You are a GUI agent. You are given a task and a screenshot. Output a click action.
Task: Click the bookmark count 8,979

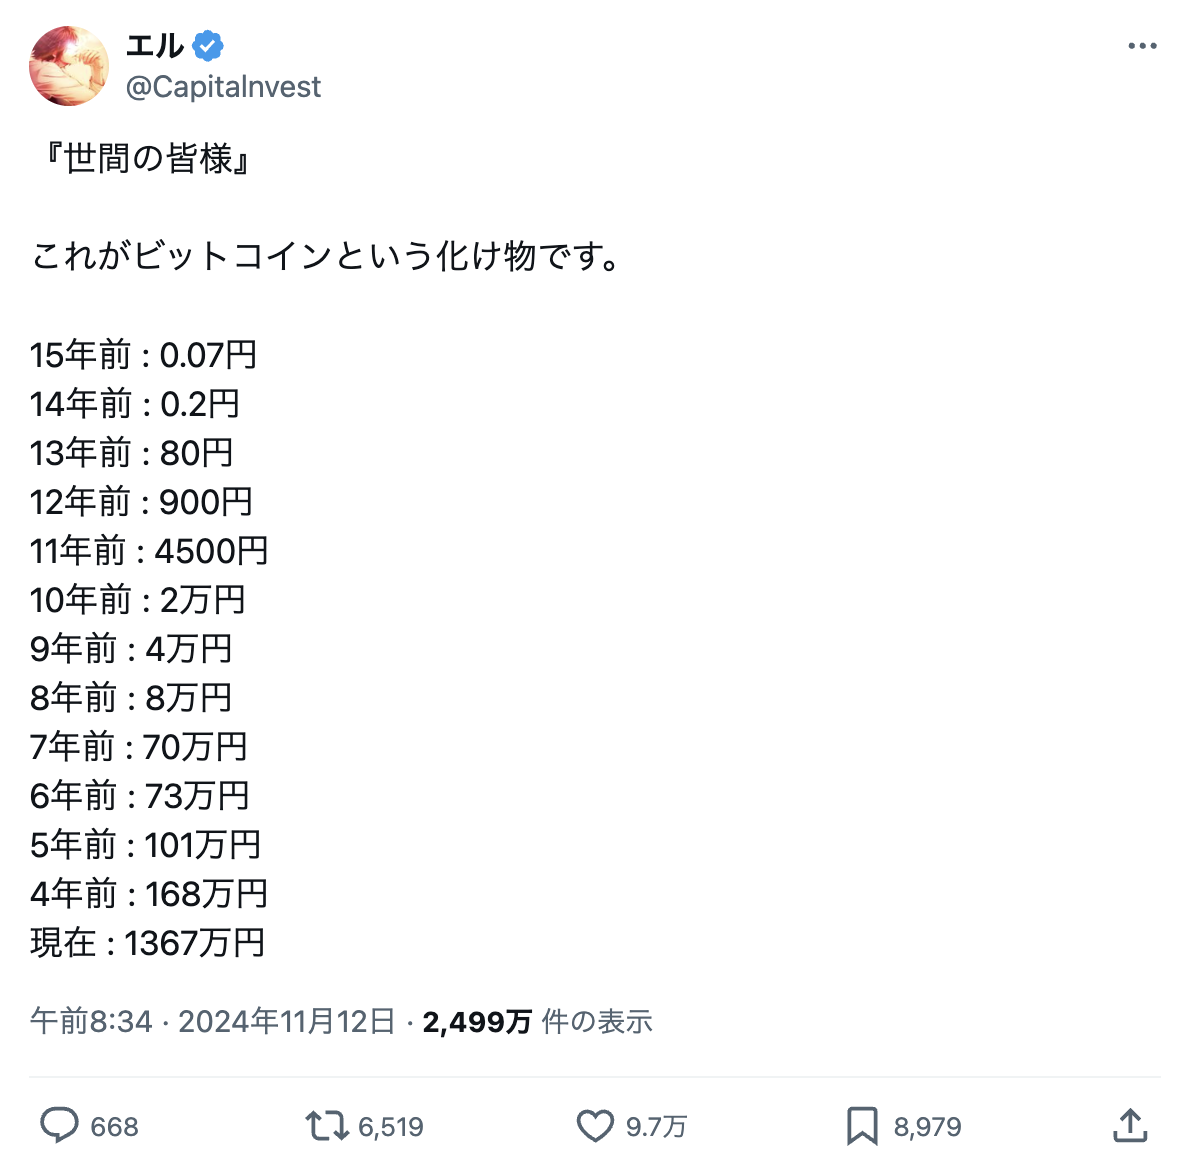pos(923,1126)
